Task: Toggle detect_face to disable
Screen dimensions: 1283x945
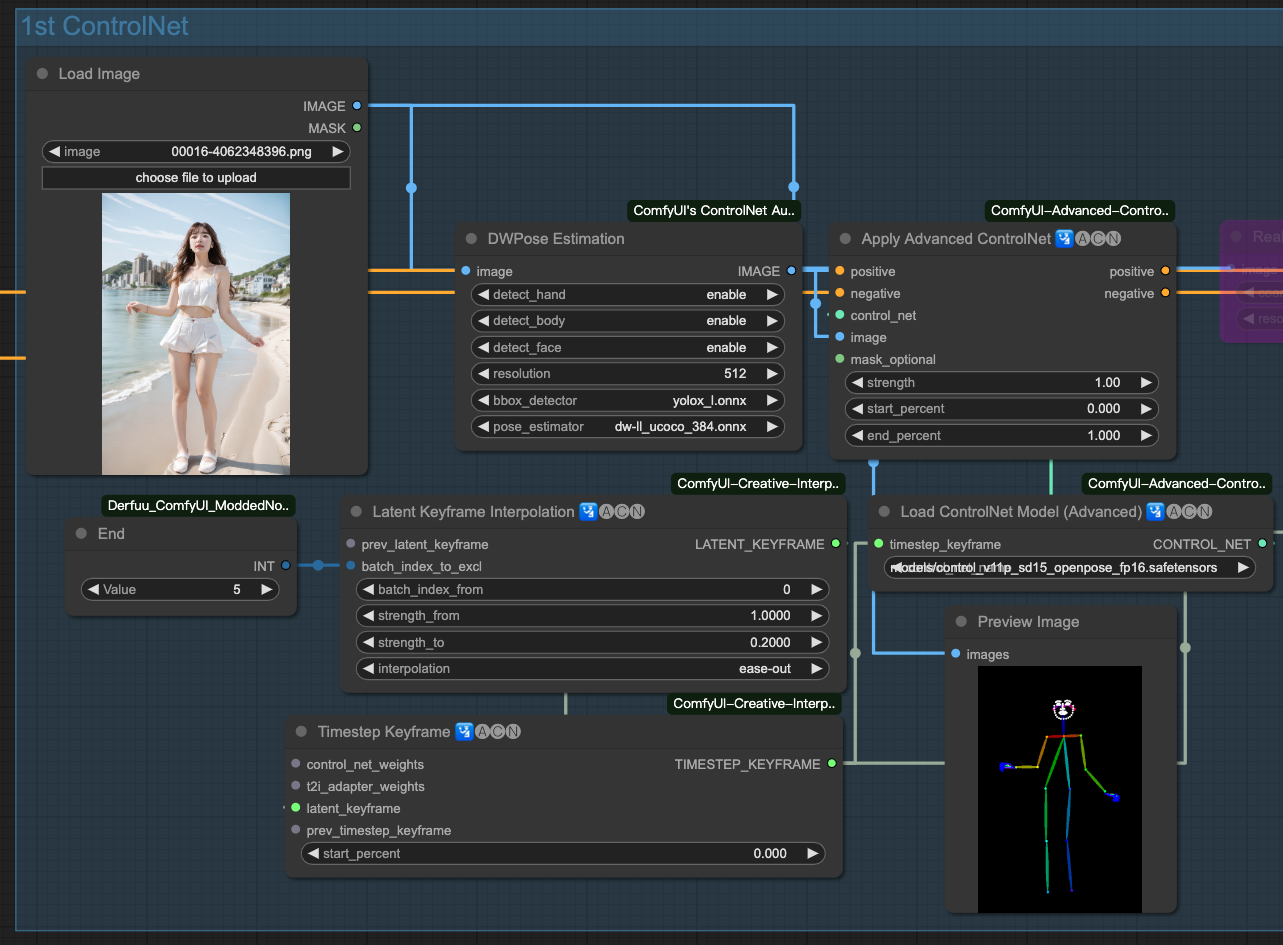Action: (x=627, y=347)
